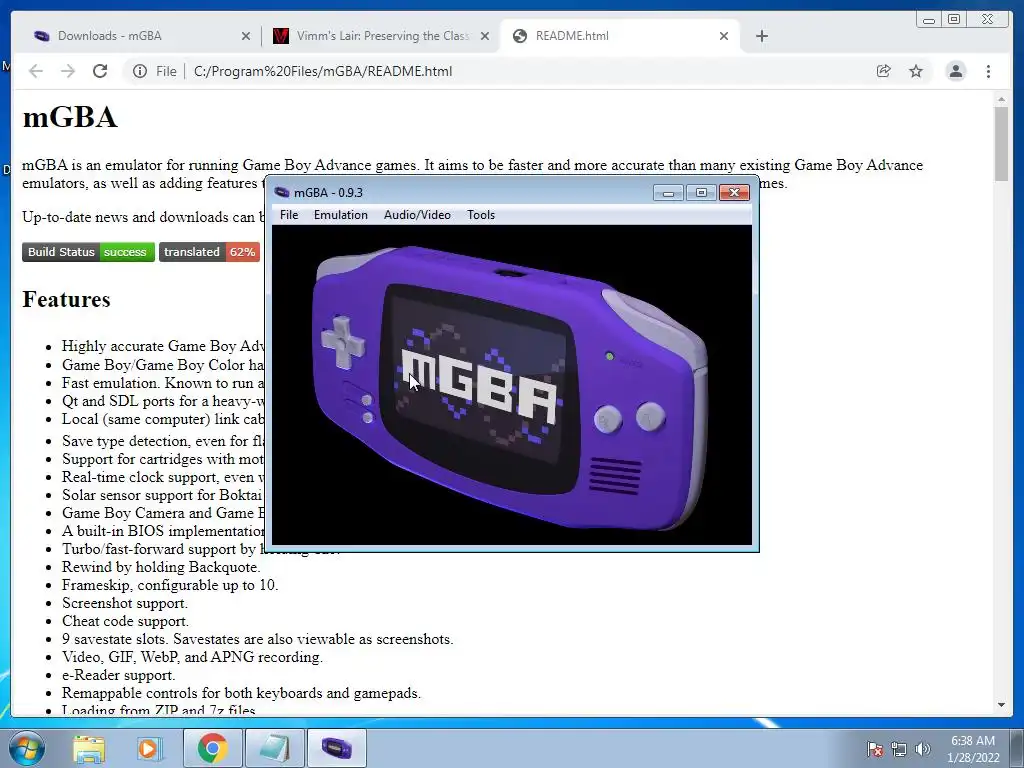Click '9 savestate slots' list item
Viewport: 1024px width, 768px height.
point(257,639)
